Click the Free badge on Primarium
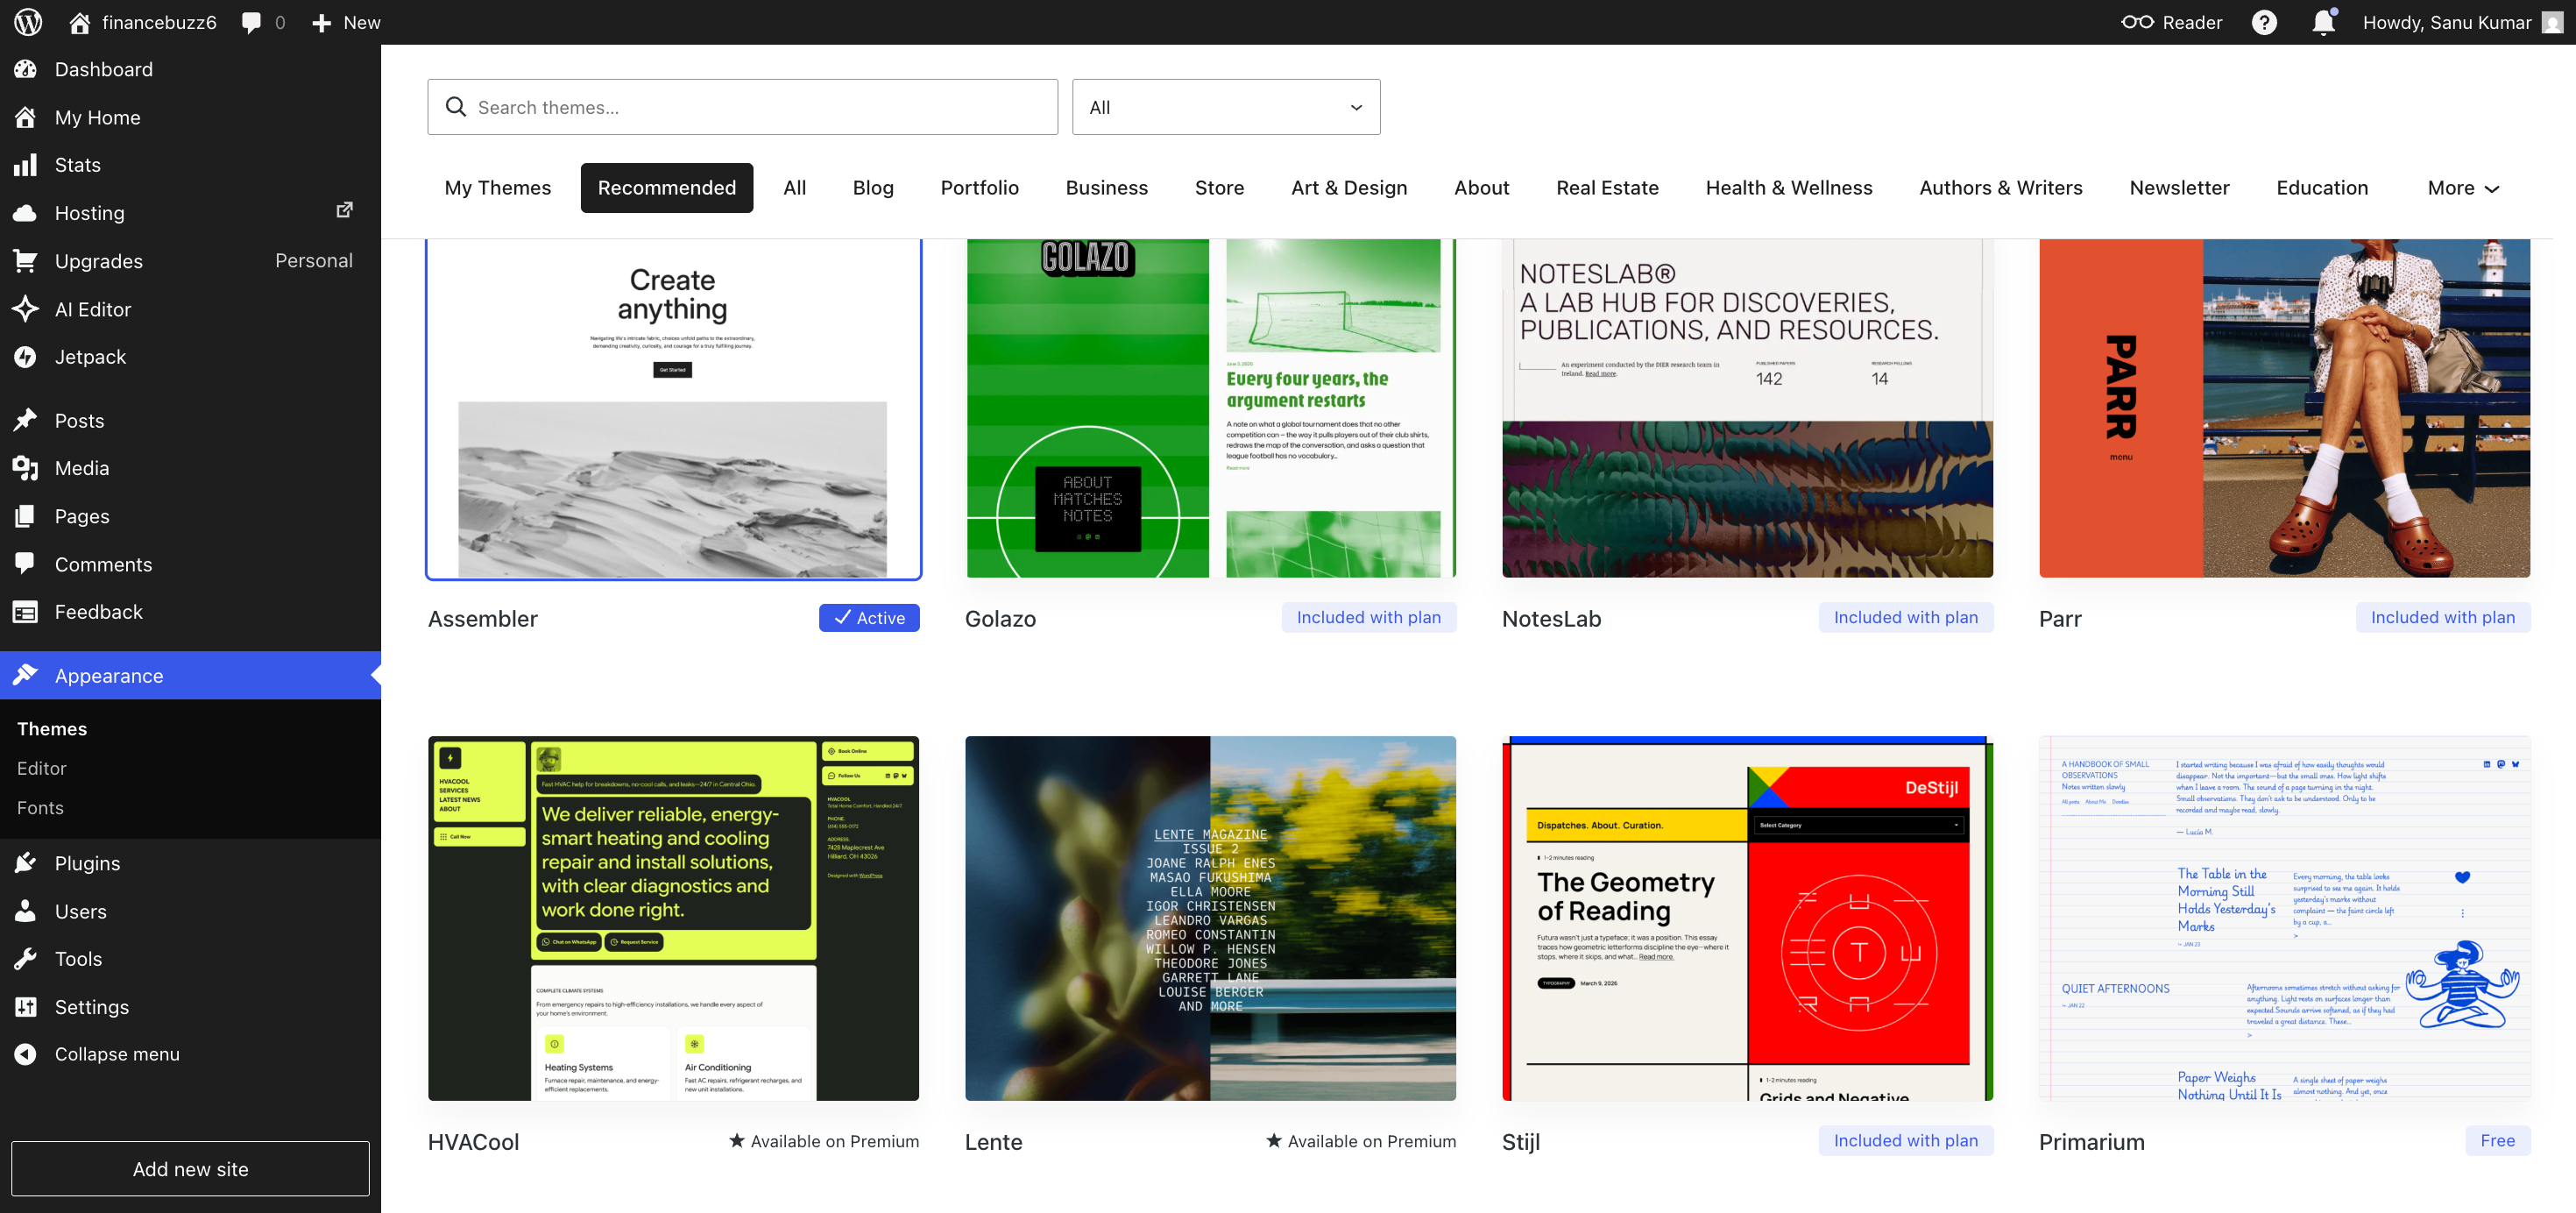The width and height of the screenshot is (2576, 1213). 2497,1141
